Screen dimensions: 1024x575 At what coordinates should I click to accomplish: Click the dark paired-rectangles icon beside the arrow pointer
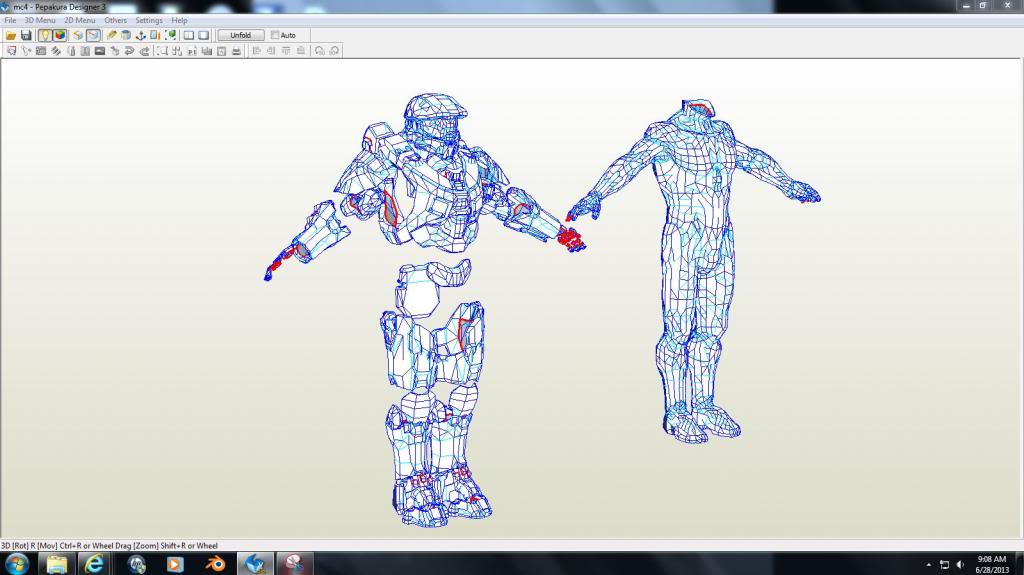click(x=41, y=51)
